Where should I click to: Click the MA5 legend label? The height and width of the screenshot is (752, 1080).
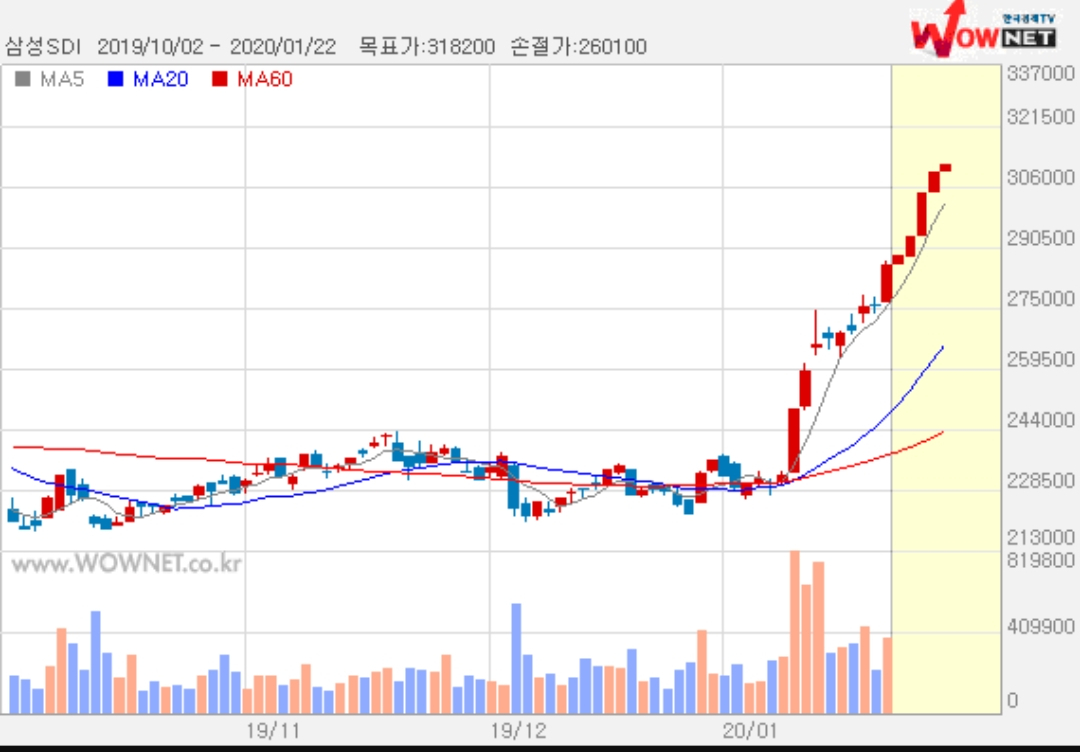pyautogui.click(x=62, y=79)
